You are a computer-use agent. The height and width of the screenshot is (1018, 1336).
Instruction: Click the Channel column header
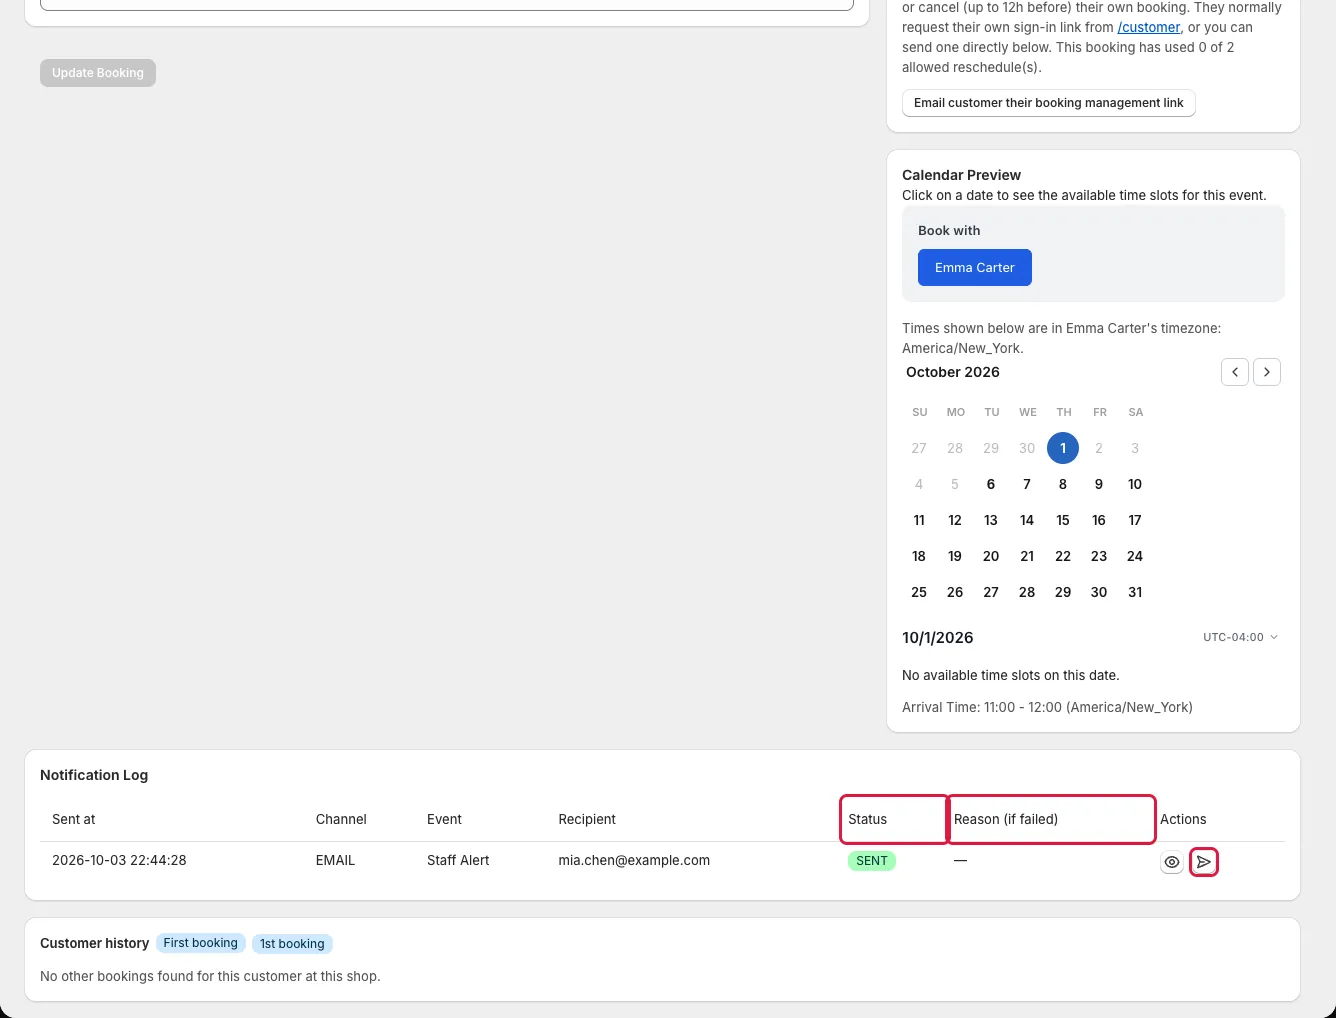(341, 819)
